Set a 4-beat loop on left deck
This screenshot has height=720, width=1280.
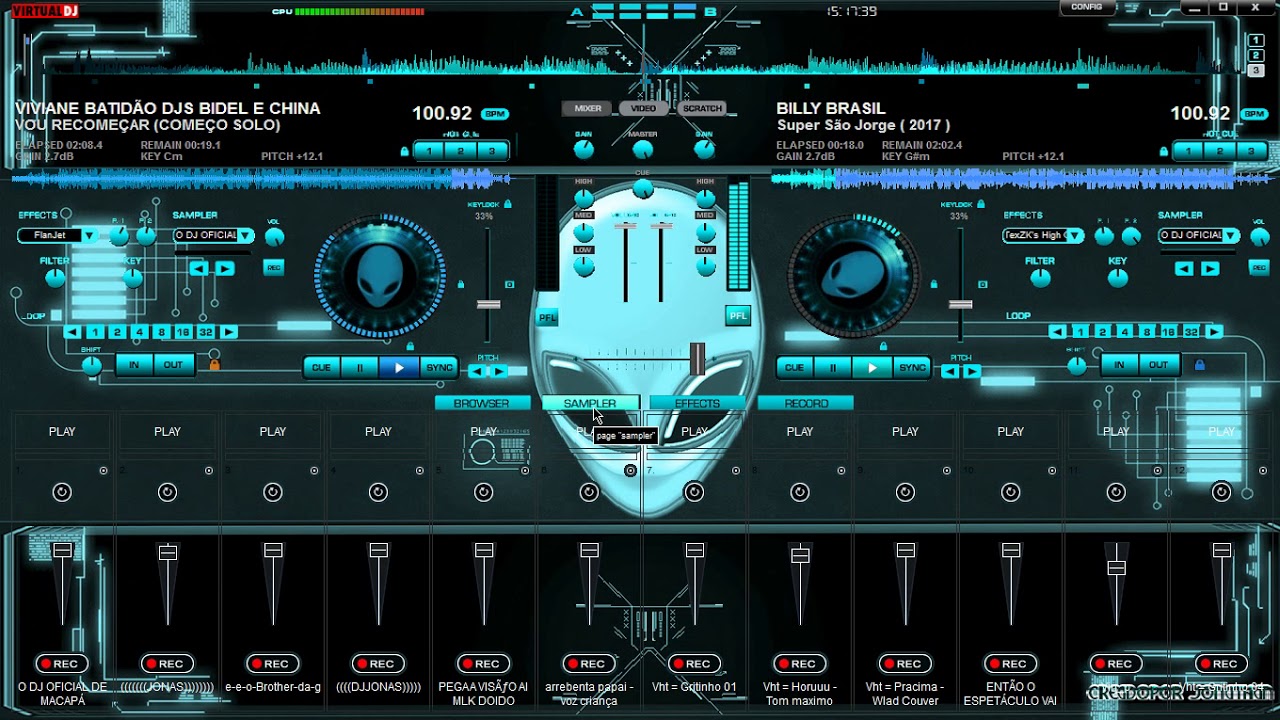coord(139,332)
